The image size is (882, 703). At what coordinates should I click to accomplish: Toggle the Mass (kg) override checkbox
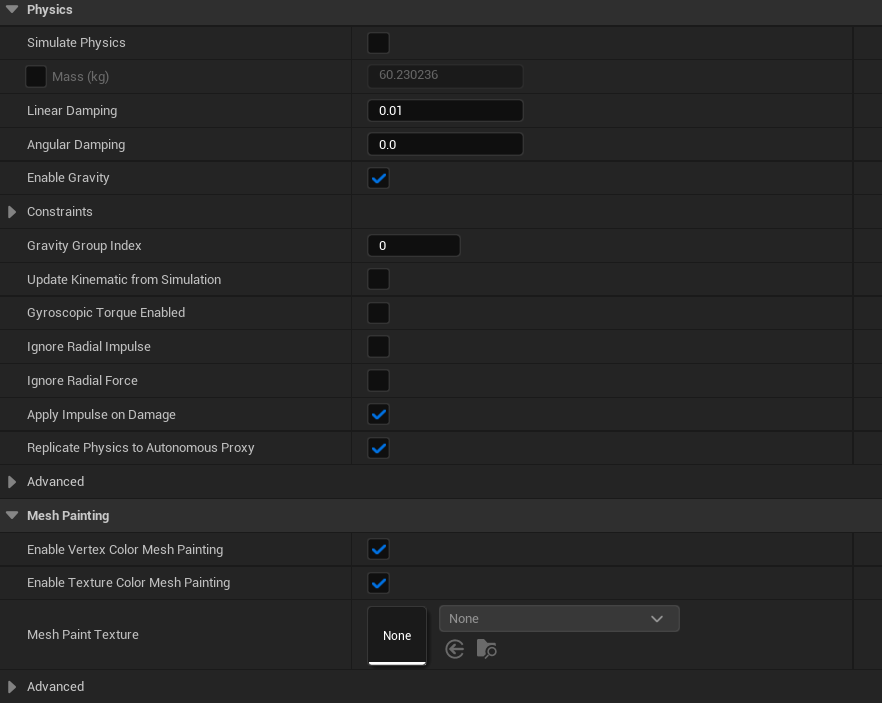point(36,76)
